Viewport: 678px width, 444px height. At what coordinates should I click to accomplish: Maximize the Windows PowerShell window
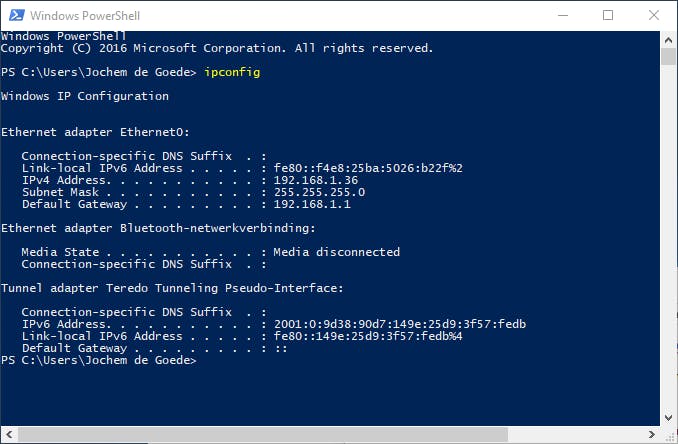pos(608,16)
